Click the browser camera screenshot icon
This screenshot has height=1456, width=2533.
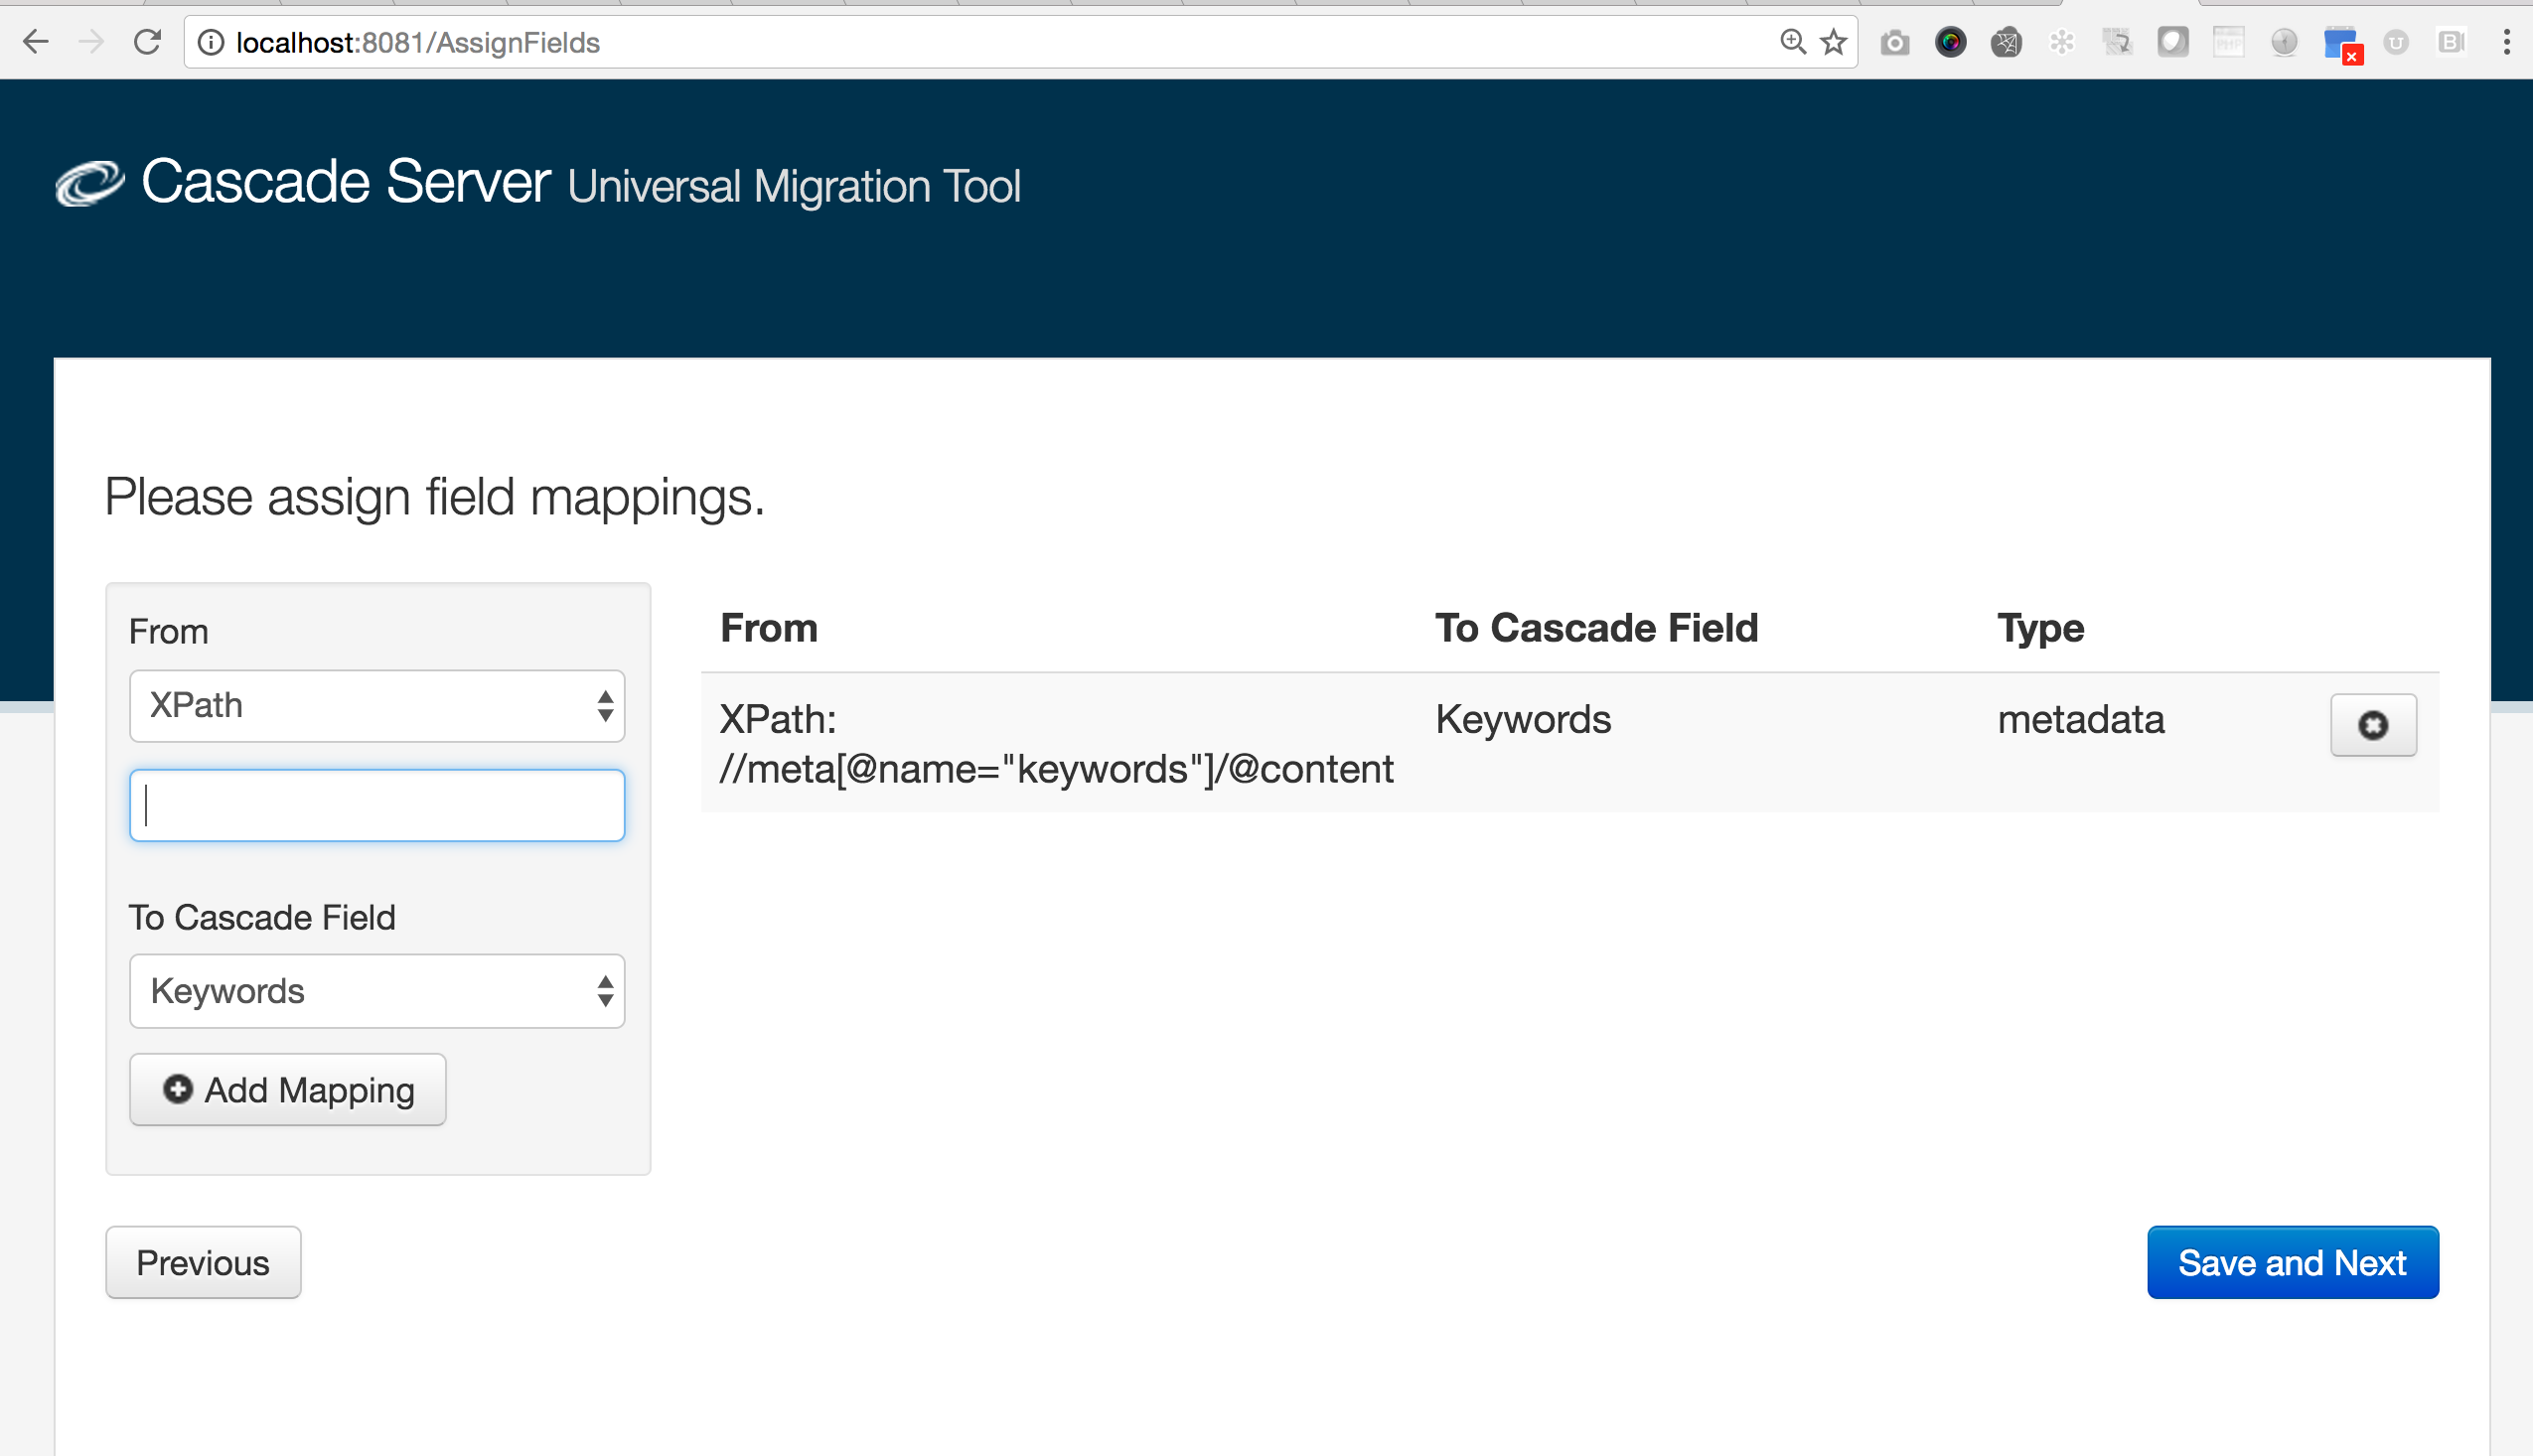[1896, 42]
